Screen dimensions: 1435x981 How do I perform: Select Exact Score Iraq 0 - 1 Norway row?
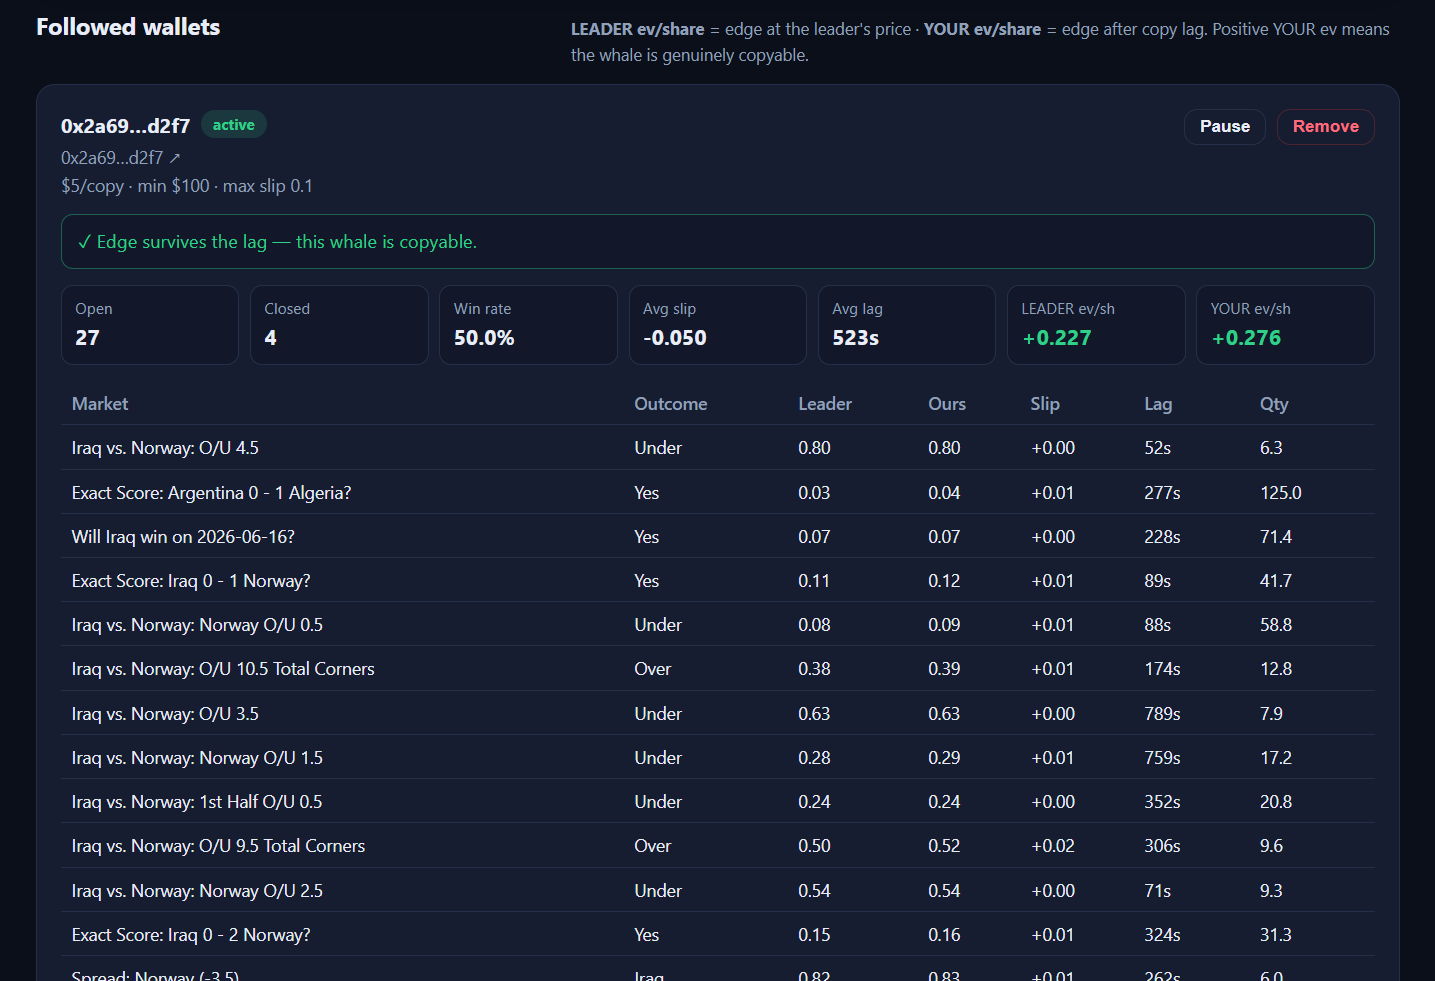point(718,581)
